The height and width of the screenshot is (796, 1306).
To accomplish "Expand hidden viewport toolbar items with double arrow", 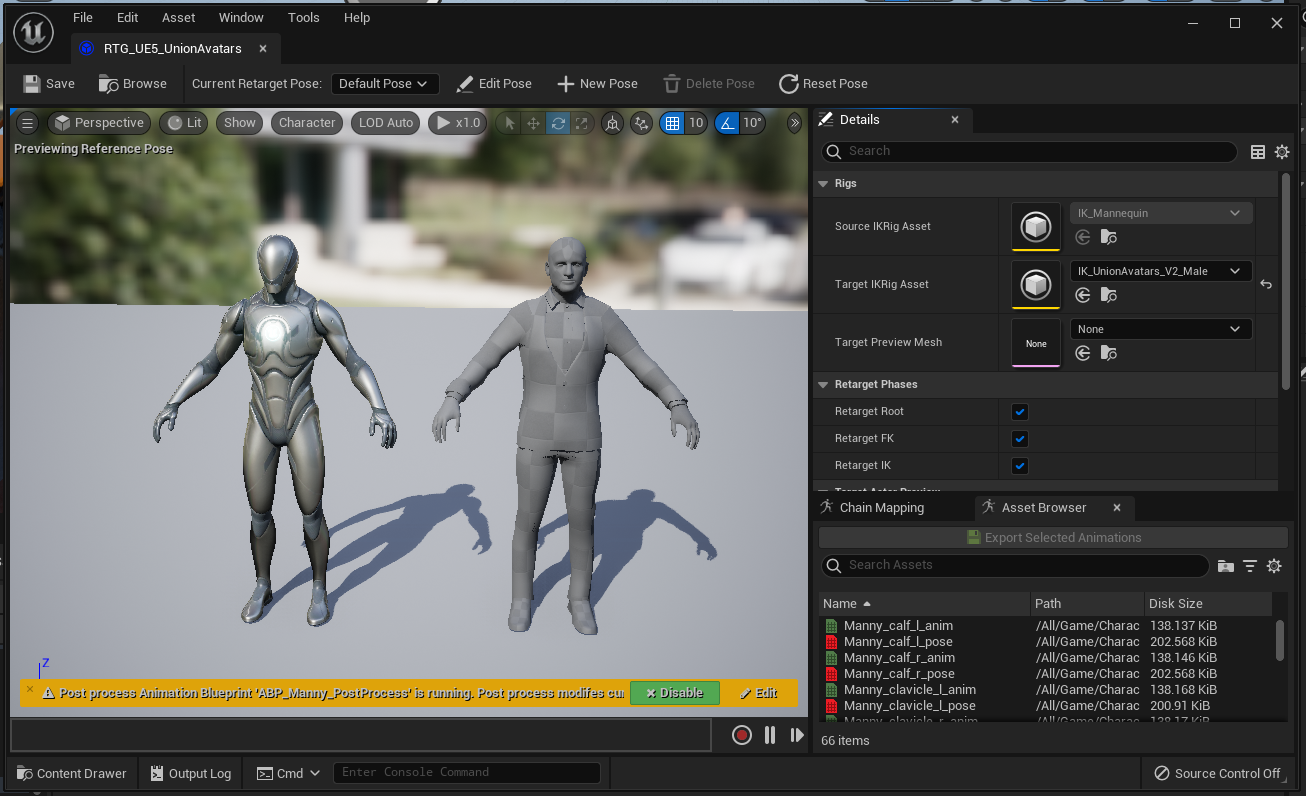I will tap(795, 123).
